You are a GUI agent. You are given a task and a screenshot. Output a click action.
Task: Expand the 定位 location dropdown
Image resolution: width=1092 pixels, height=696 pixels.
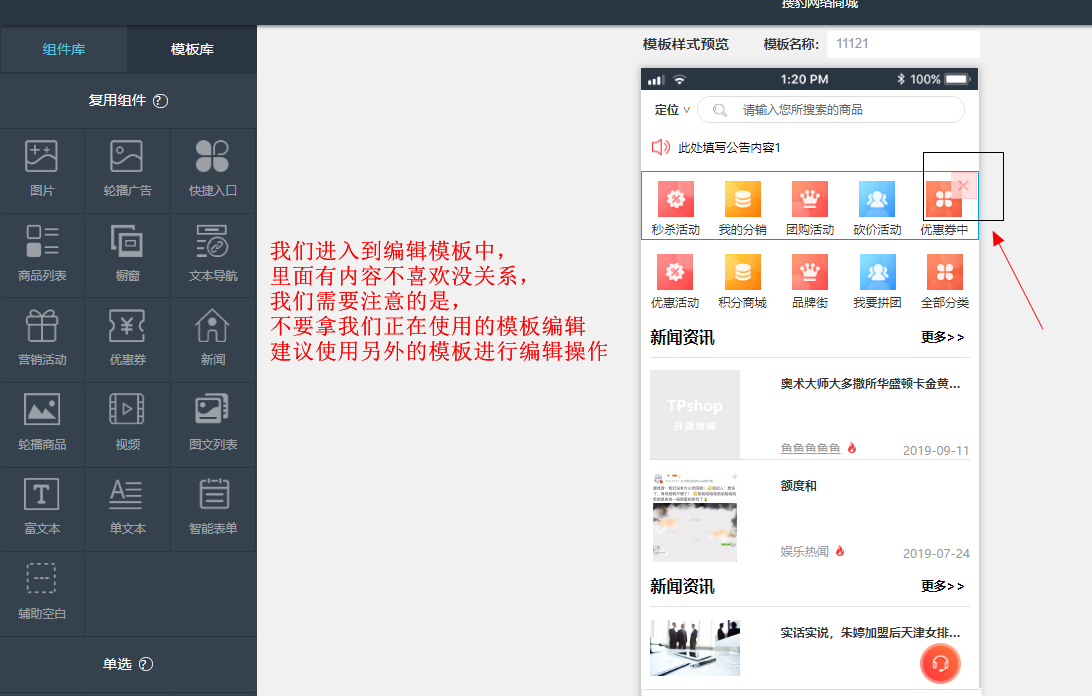click(x=672, y=110)
